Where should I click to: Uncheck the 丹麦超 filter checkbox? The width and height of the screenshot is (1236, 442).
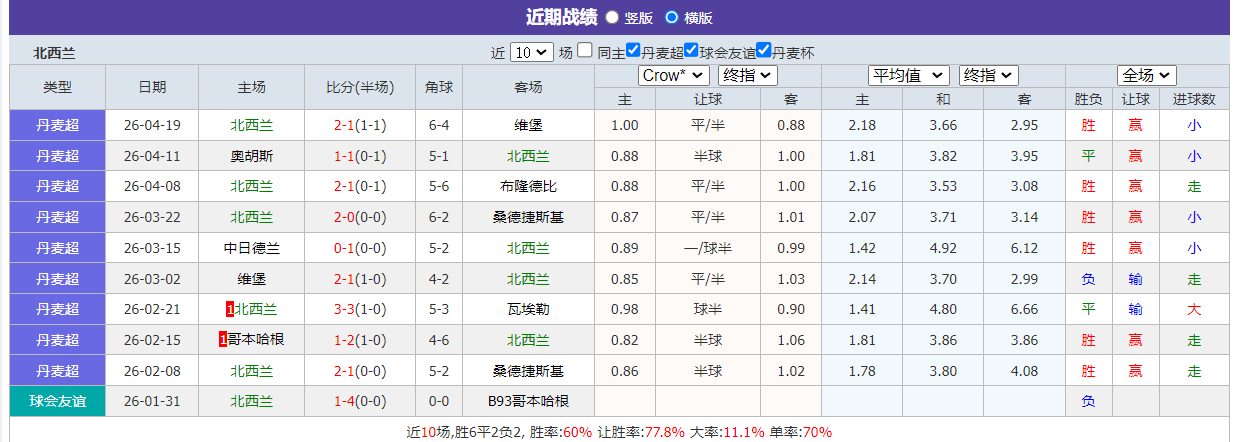pos(632,50)
